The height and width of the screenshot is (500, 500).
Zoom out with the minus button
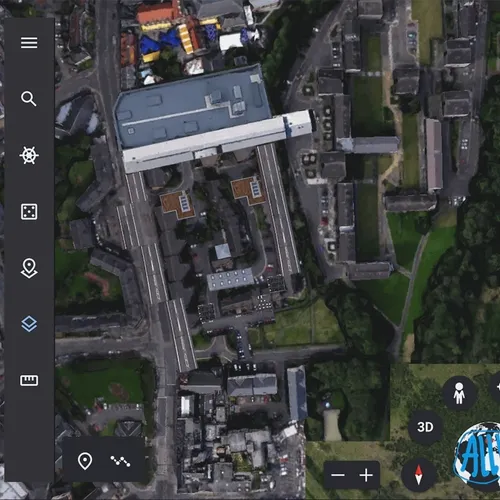coord(338,475)
